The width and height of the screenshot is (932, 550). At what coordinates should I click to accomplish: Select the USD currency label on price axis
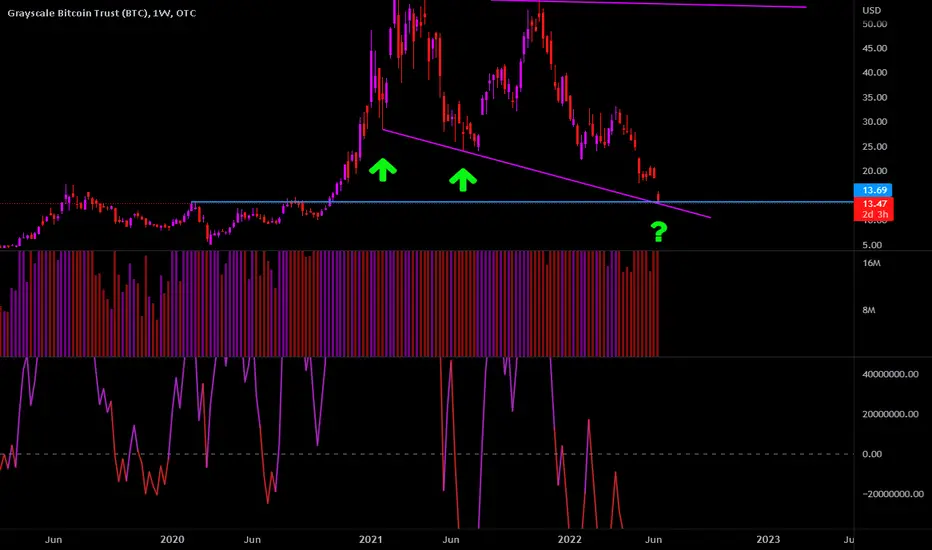tap(871, 11)
